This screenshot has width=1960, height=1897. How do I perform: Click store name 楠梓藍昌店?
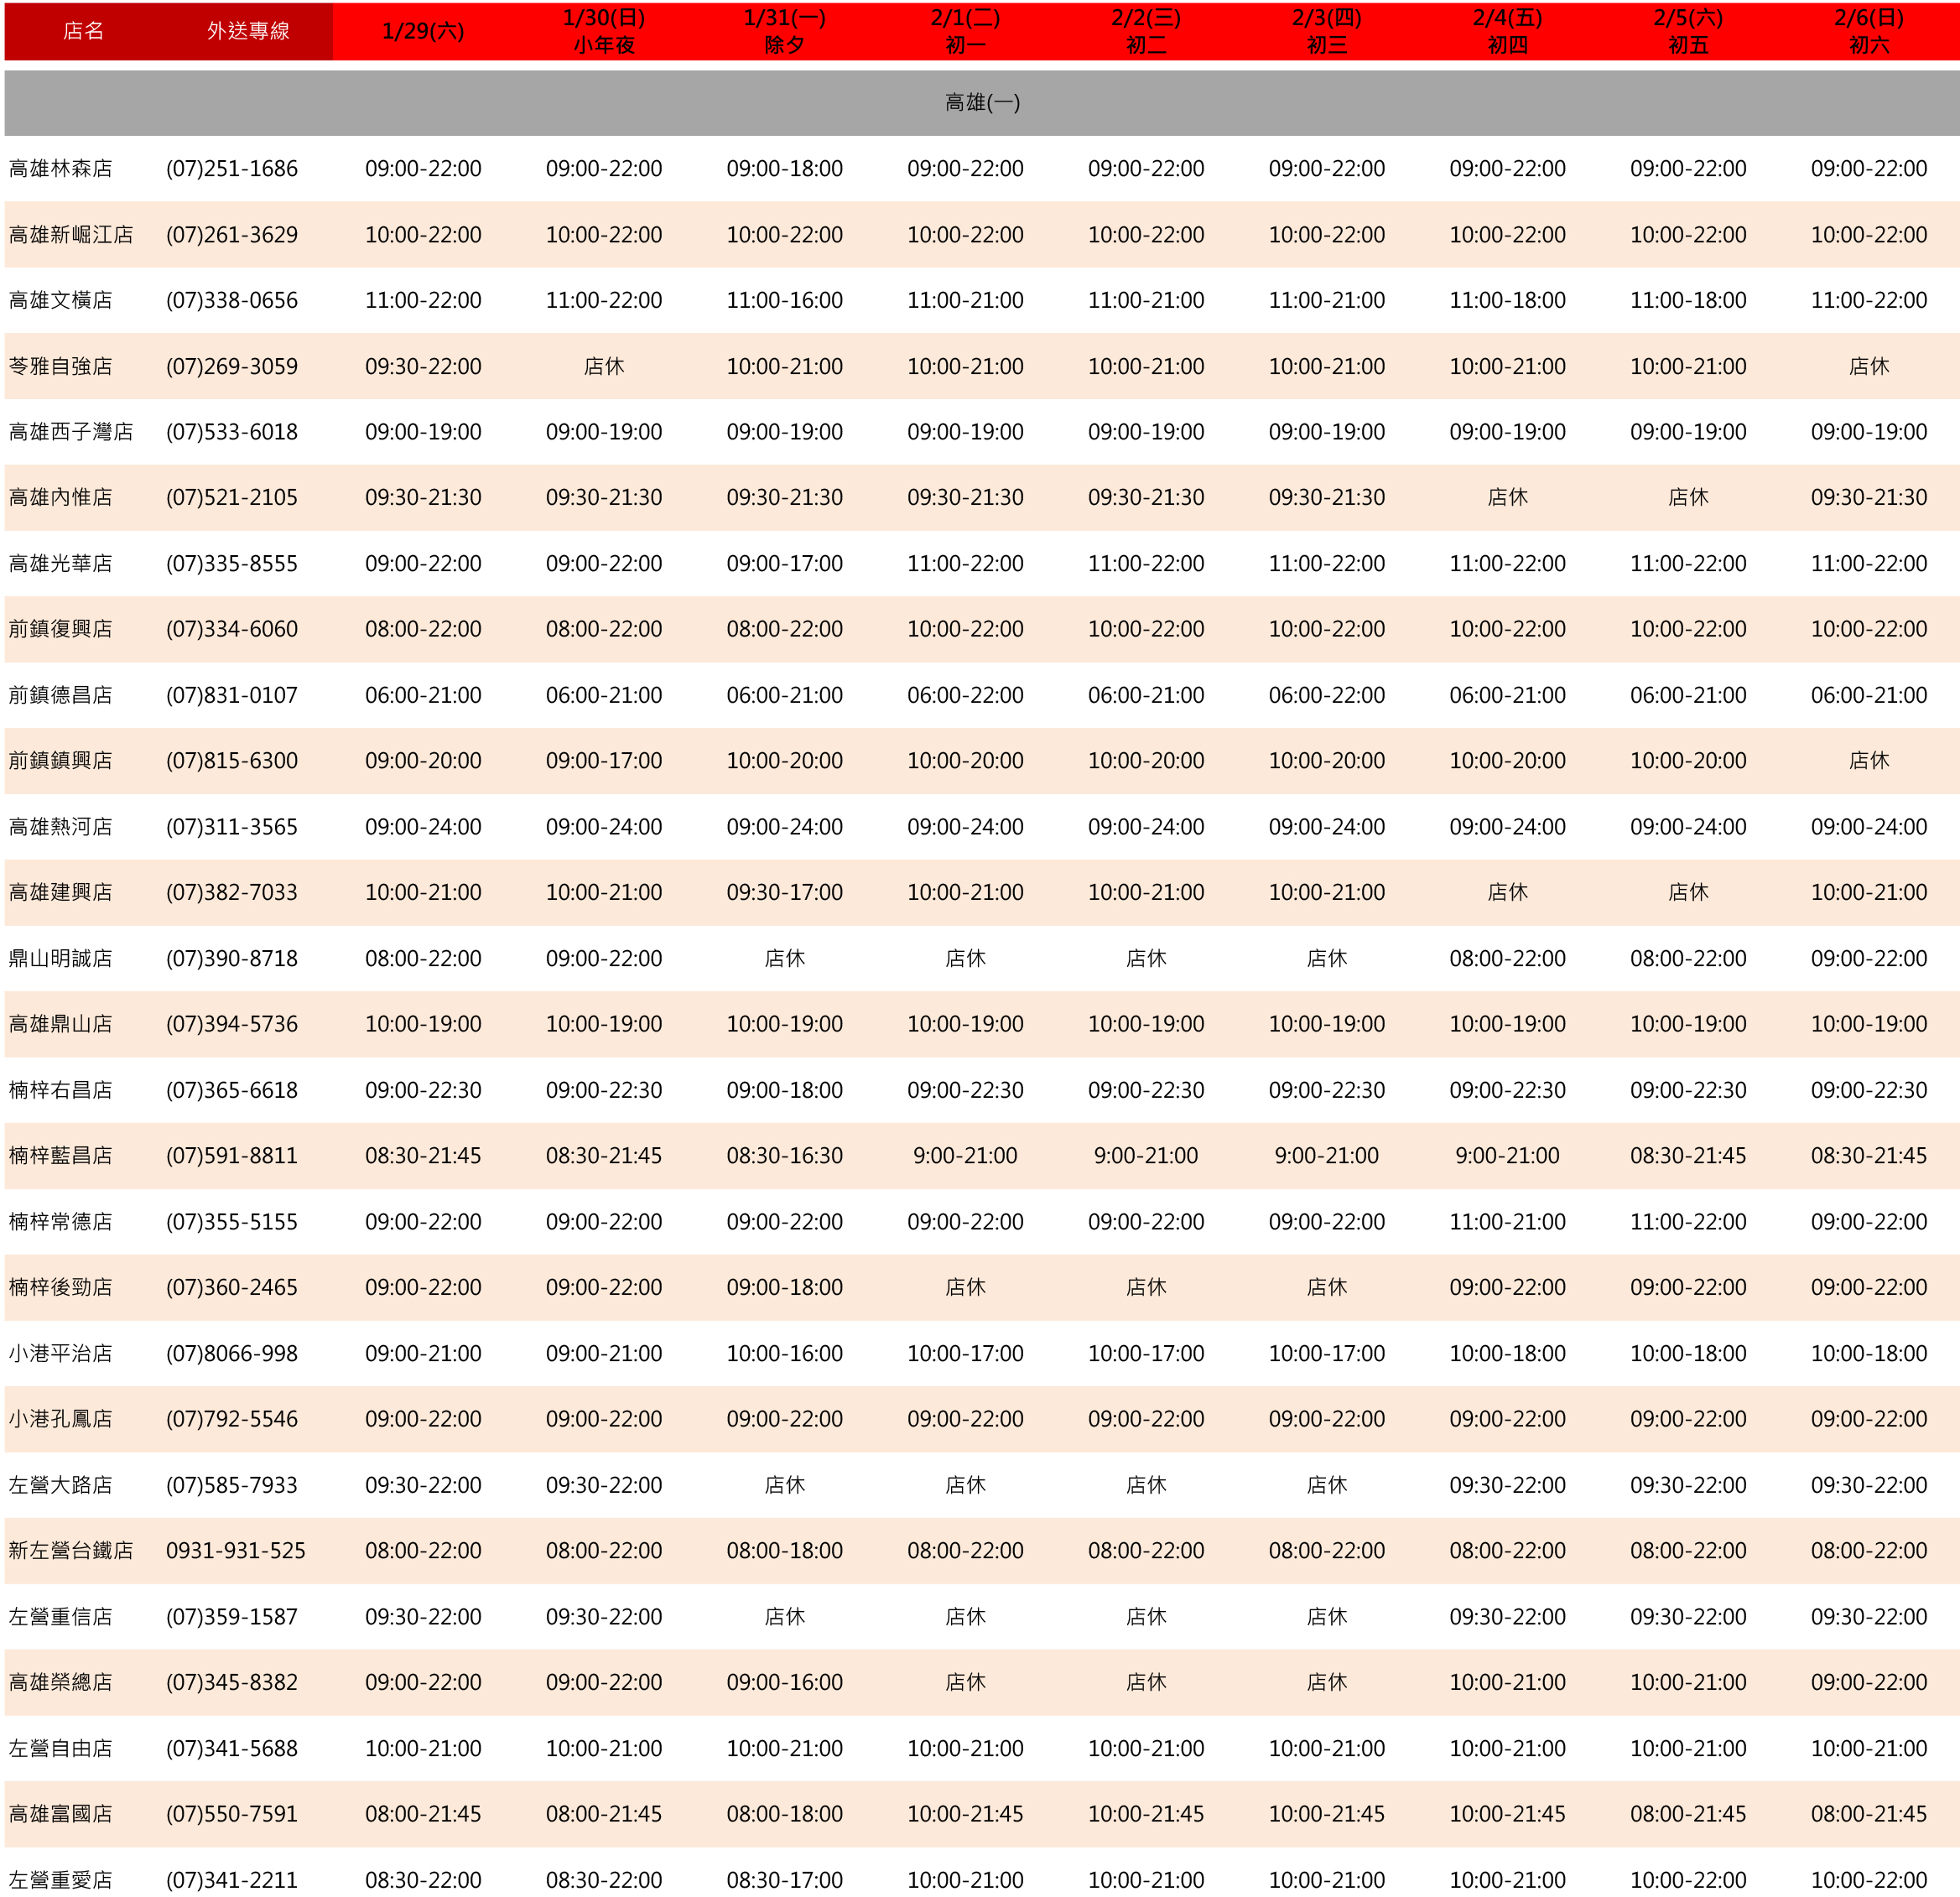(x=61, y=1155)
